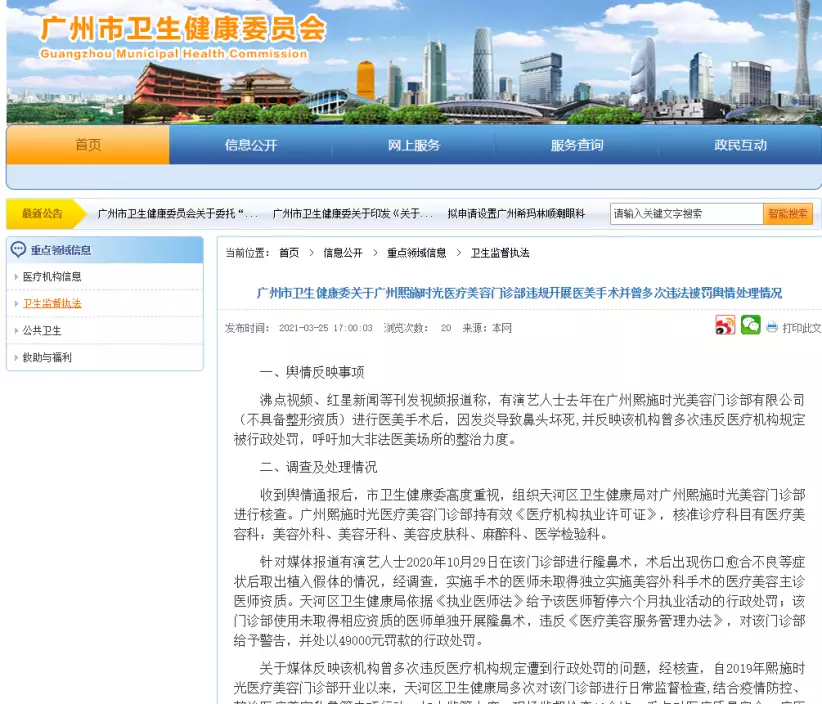This screenshot has width=822, height=704.
Task: Open 公共卫生 sidebar item
Action: pyautogui.click(x=42, y=330)
